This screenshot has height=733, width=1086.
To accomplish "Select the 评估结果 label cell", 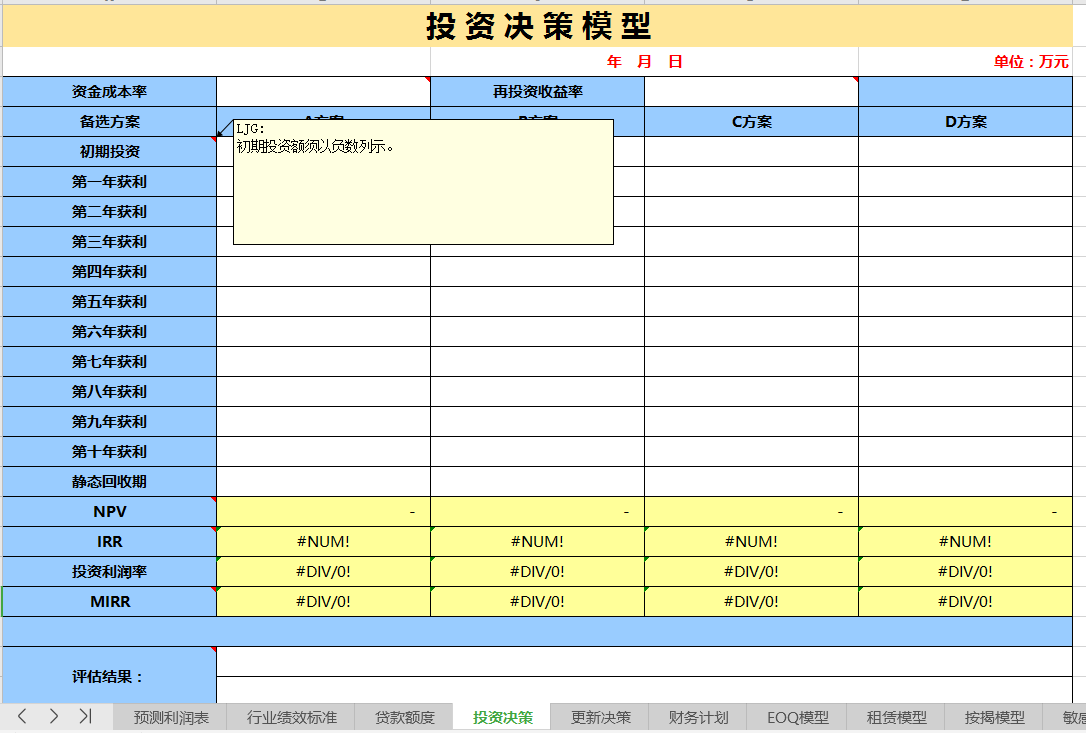I will (110, 673).
